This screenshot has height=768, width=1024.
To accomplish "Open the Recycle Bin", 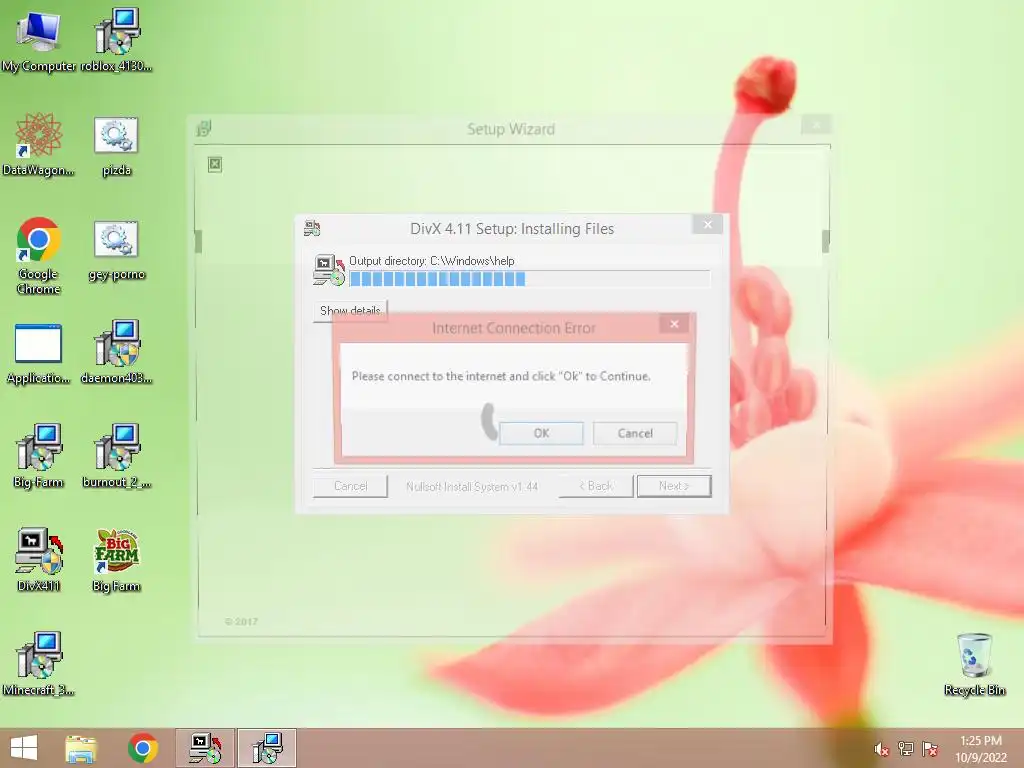I will pyautogui.click(x=974, y=665).
